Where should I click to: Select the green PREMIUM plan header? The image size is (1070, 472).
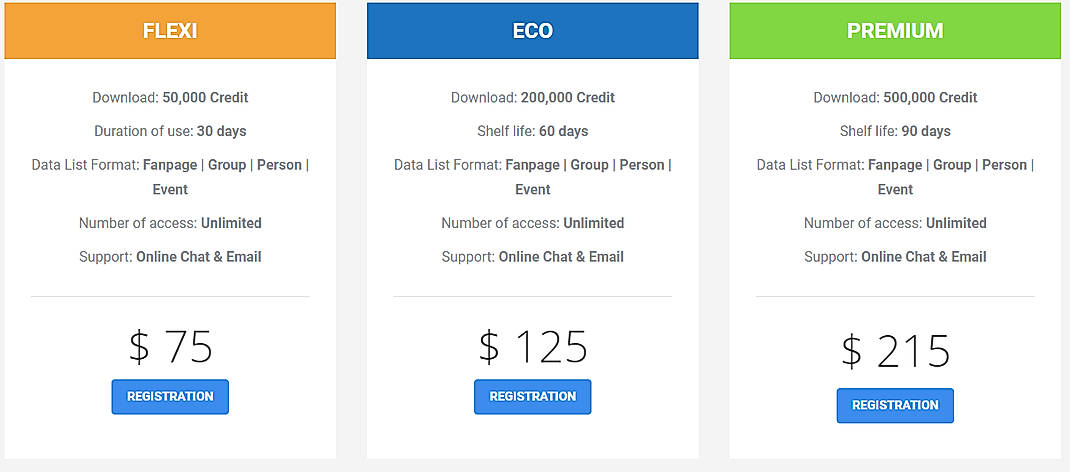coord(895,31)
